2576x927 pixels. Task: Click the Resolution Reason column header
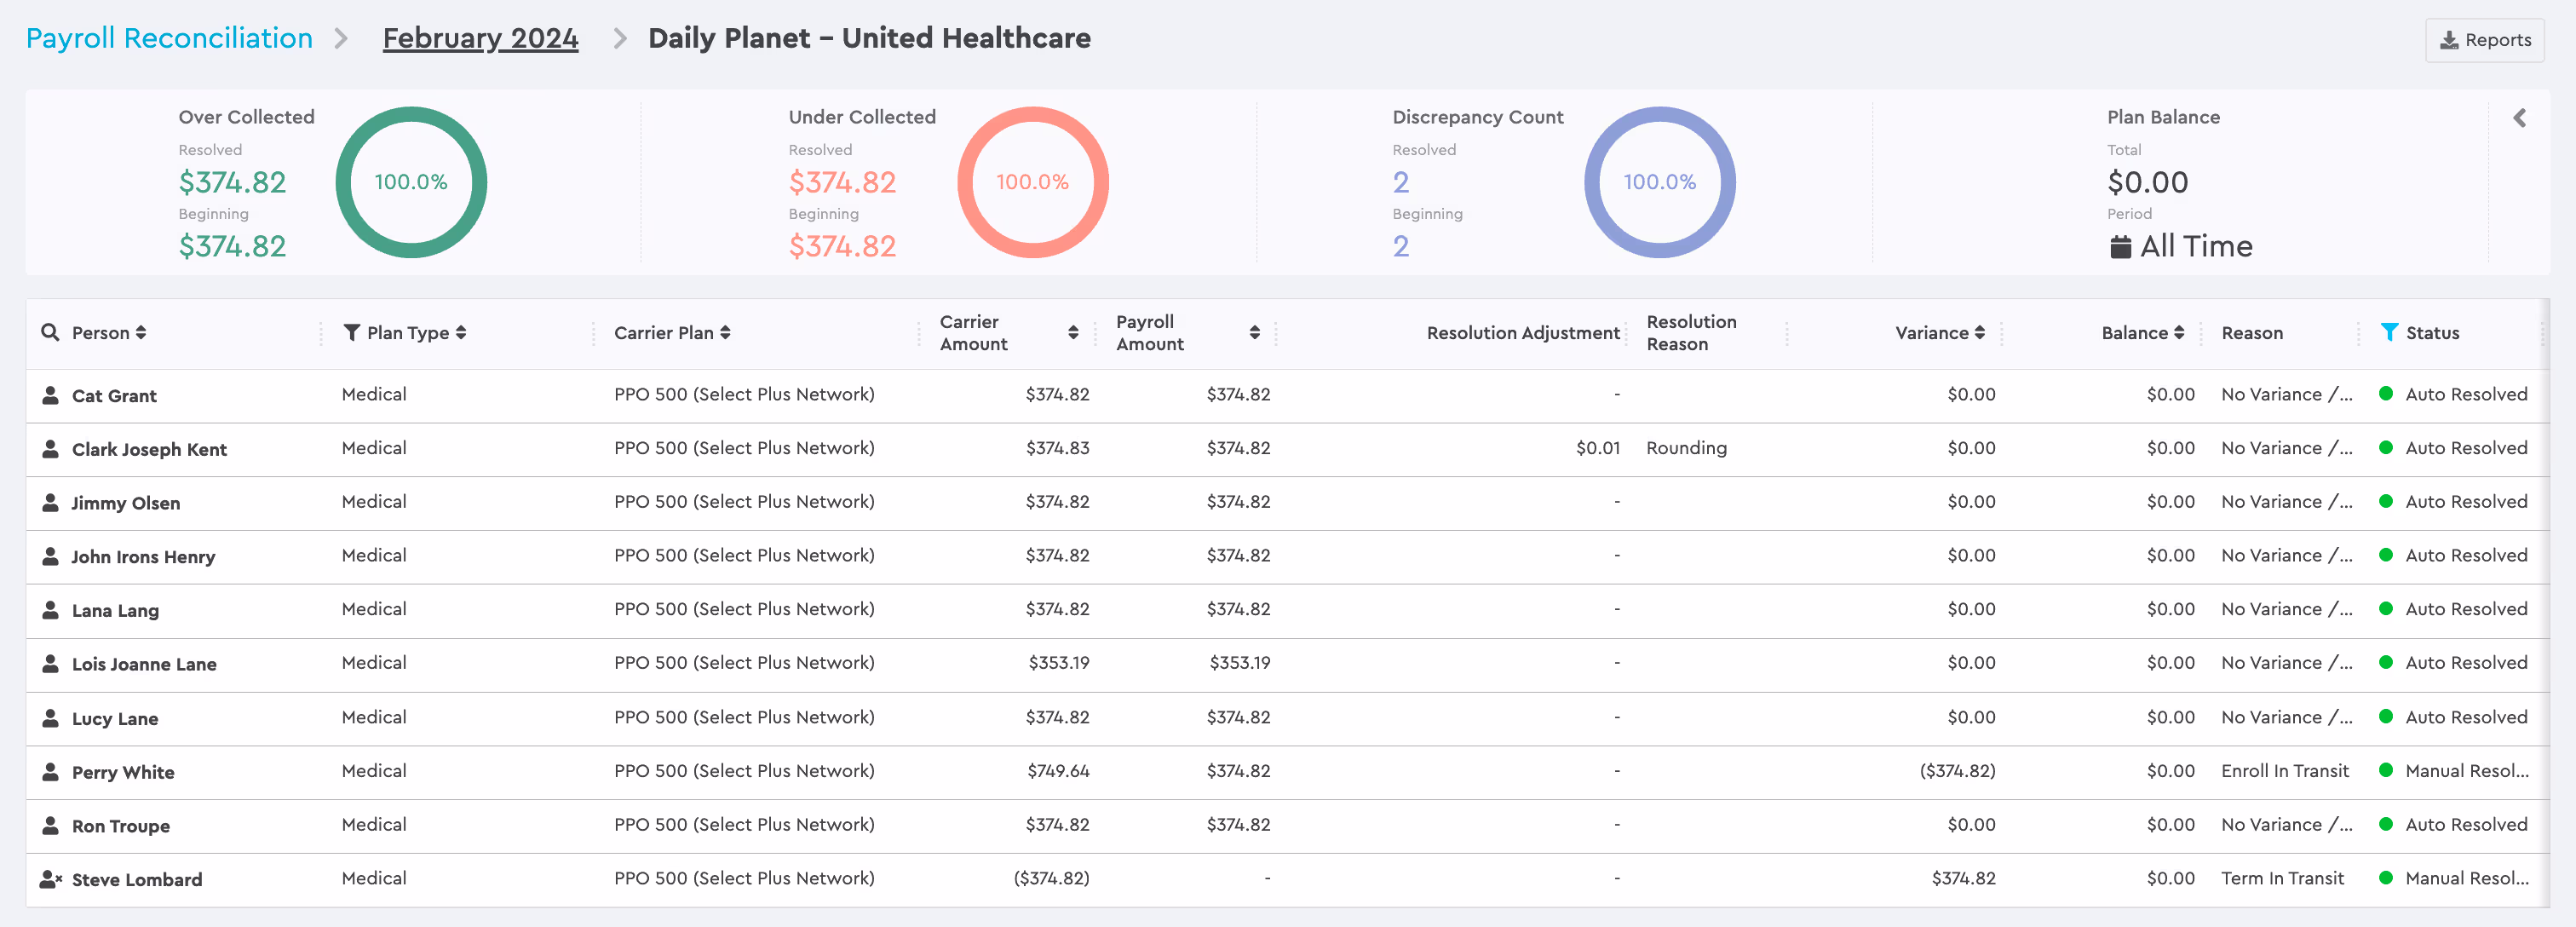(x=1692, y=333)
